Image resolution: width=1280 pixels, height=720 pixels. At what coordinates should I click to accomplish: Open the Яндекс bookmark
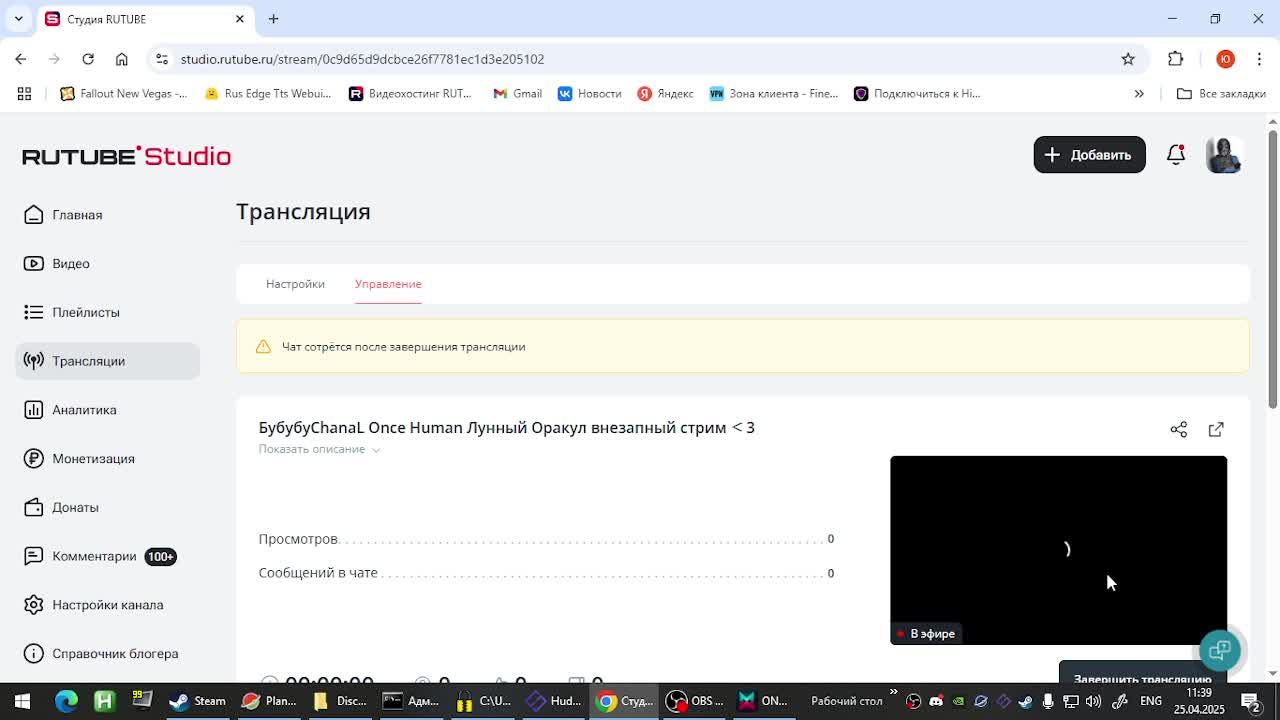click(666, 94)
